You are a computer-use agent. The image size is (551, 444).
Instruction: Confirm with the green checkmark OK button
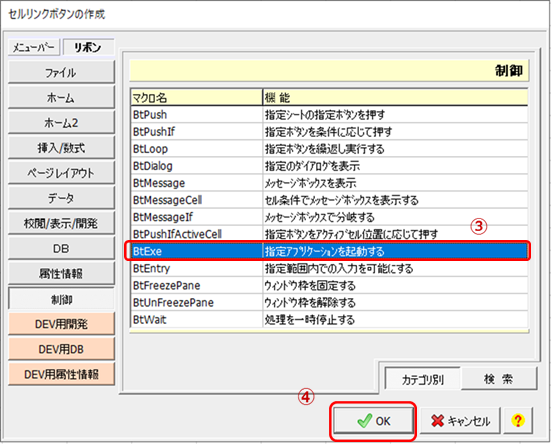(373, 420)
